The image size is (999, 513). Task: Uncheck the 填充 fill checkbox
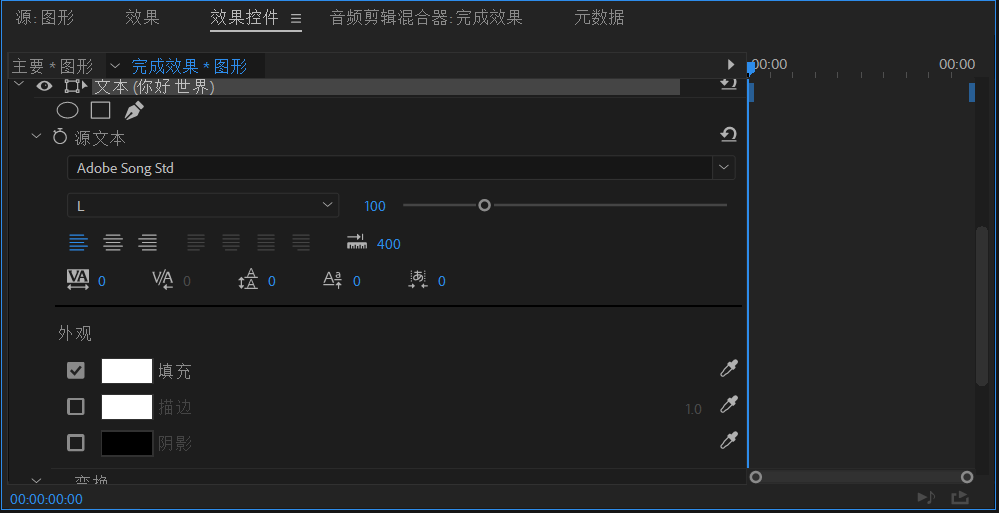click(x=76, y=370)
